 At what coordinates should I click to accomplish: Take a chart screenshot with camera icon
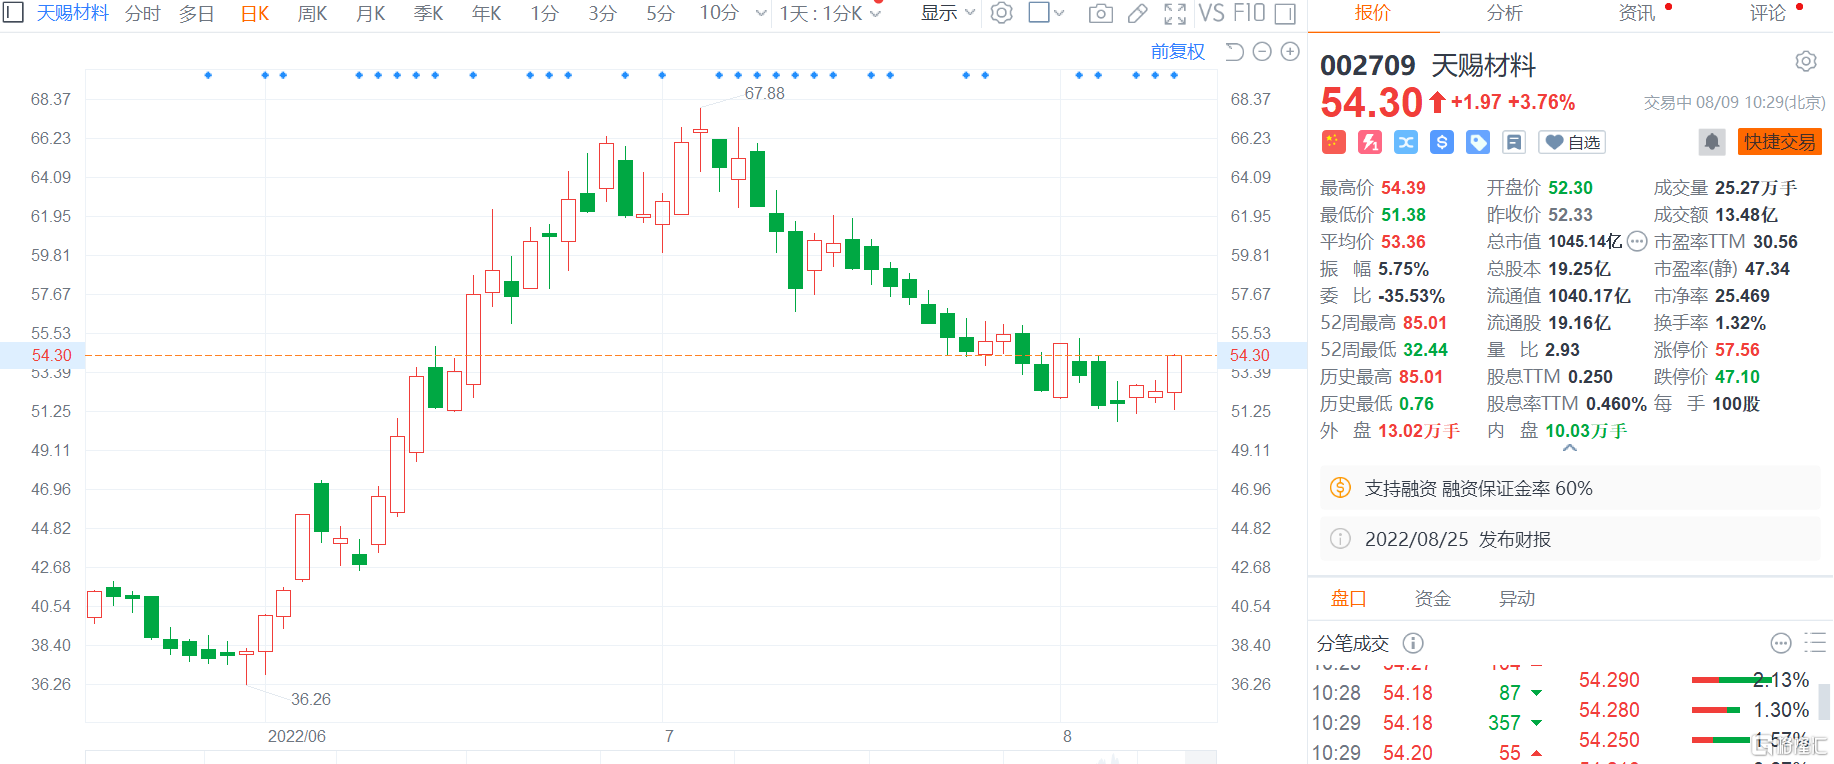point(1100,13)
